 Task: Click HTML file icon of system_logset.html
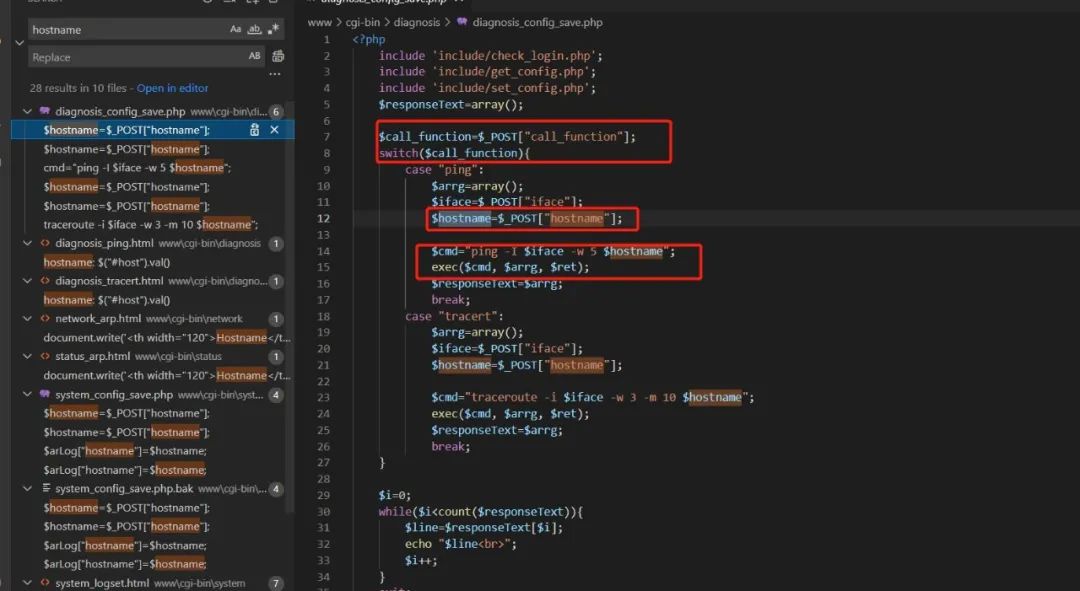45,583
